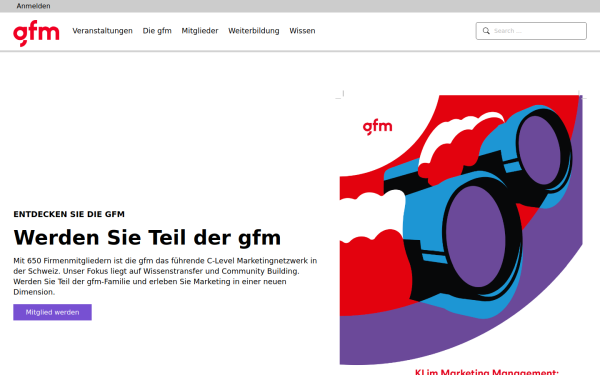
Task: Click the text ENTDECKEN SIE DIE GFM
Action: [69, 214]
